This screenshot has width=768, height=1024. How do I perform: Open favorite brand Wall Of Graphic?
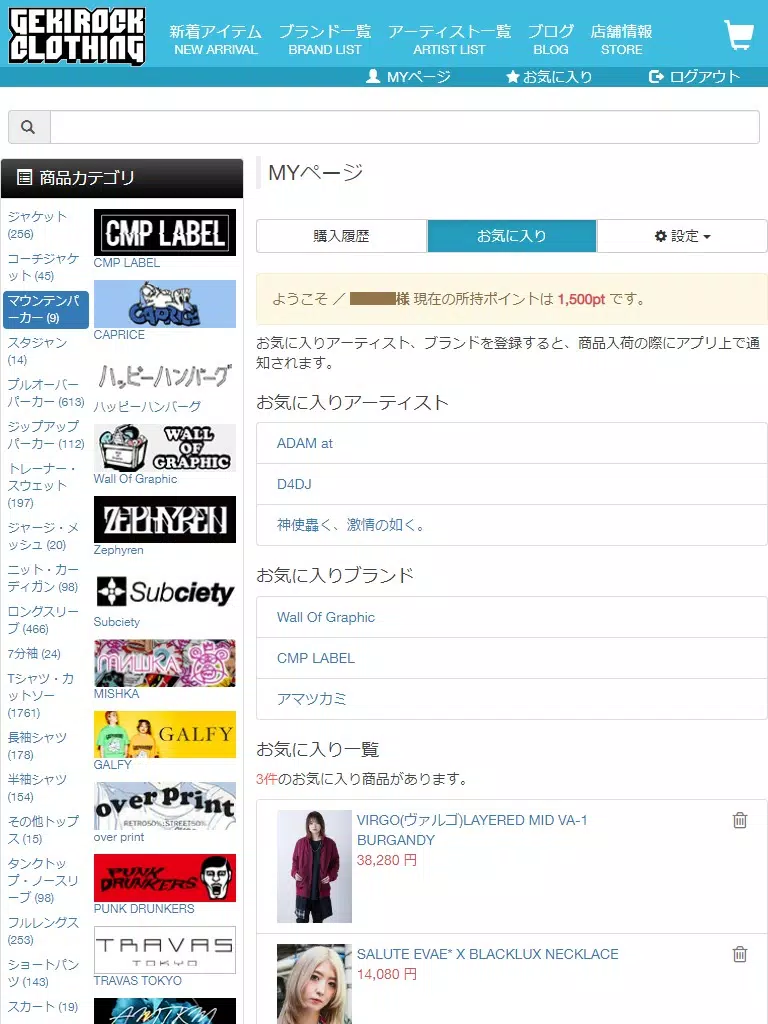(x=511, y=617)
